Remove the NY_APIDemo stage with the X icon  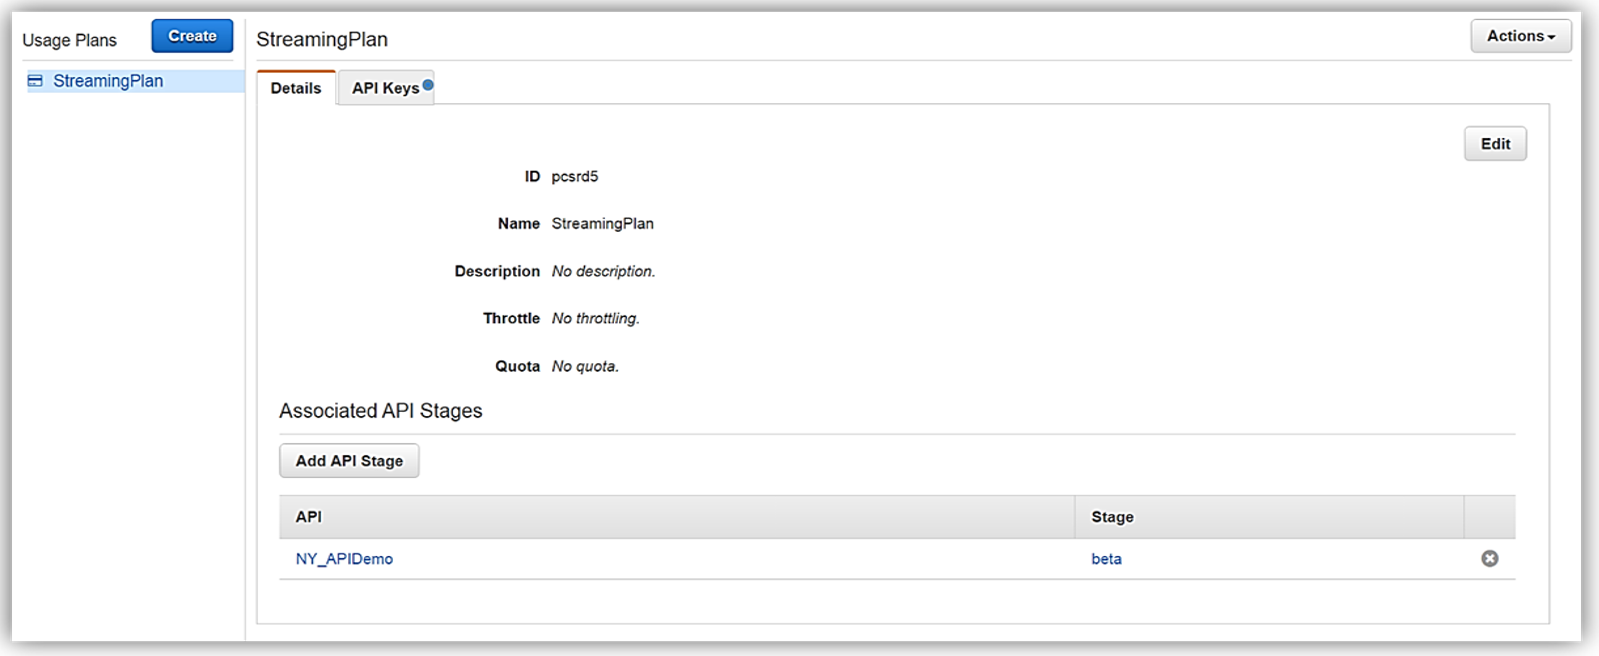pyautogui.click(x=1489, y=559)
